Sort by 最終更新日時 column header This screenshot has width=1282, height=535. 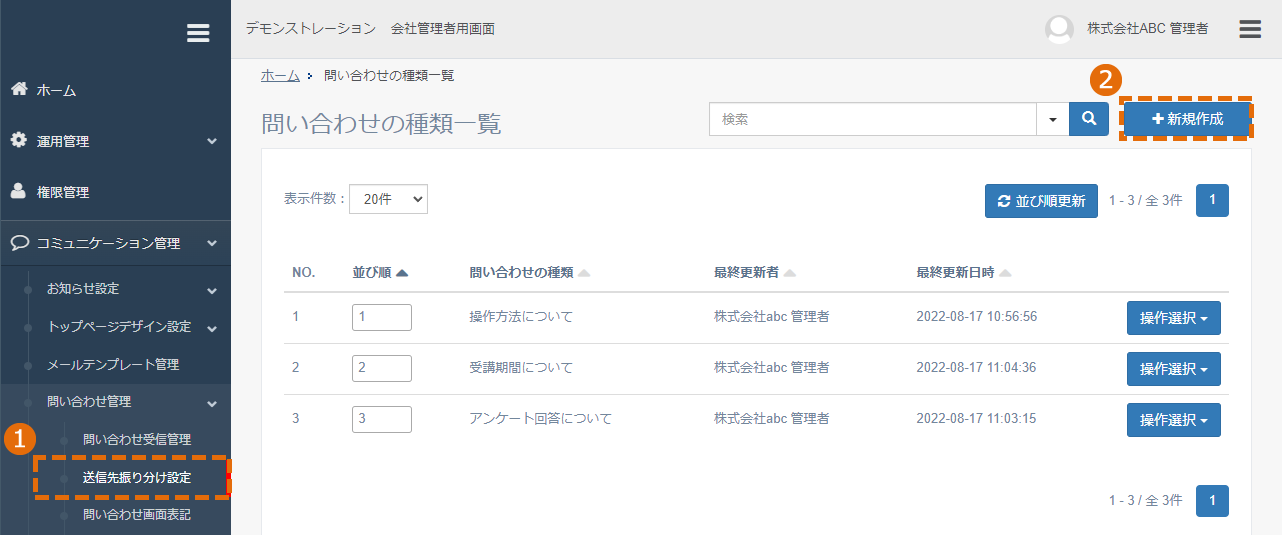tap(964, 273)
